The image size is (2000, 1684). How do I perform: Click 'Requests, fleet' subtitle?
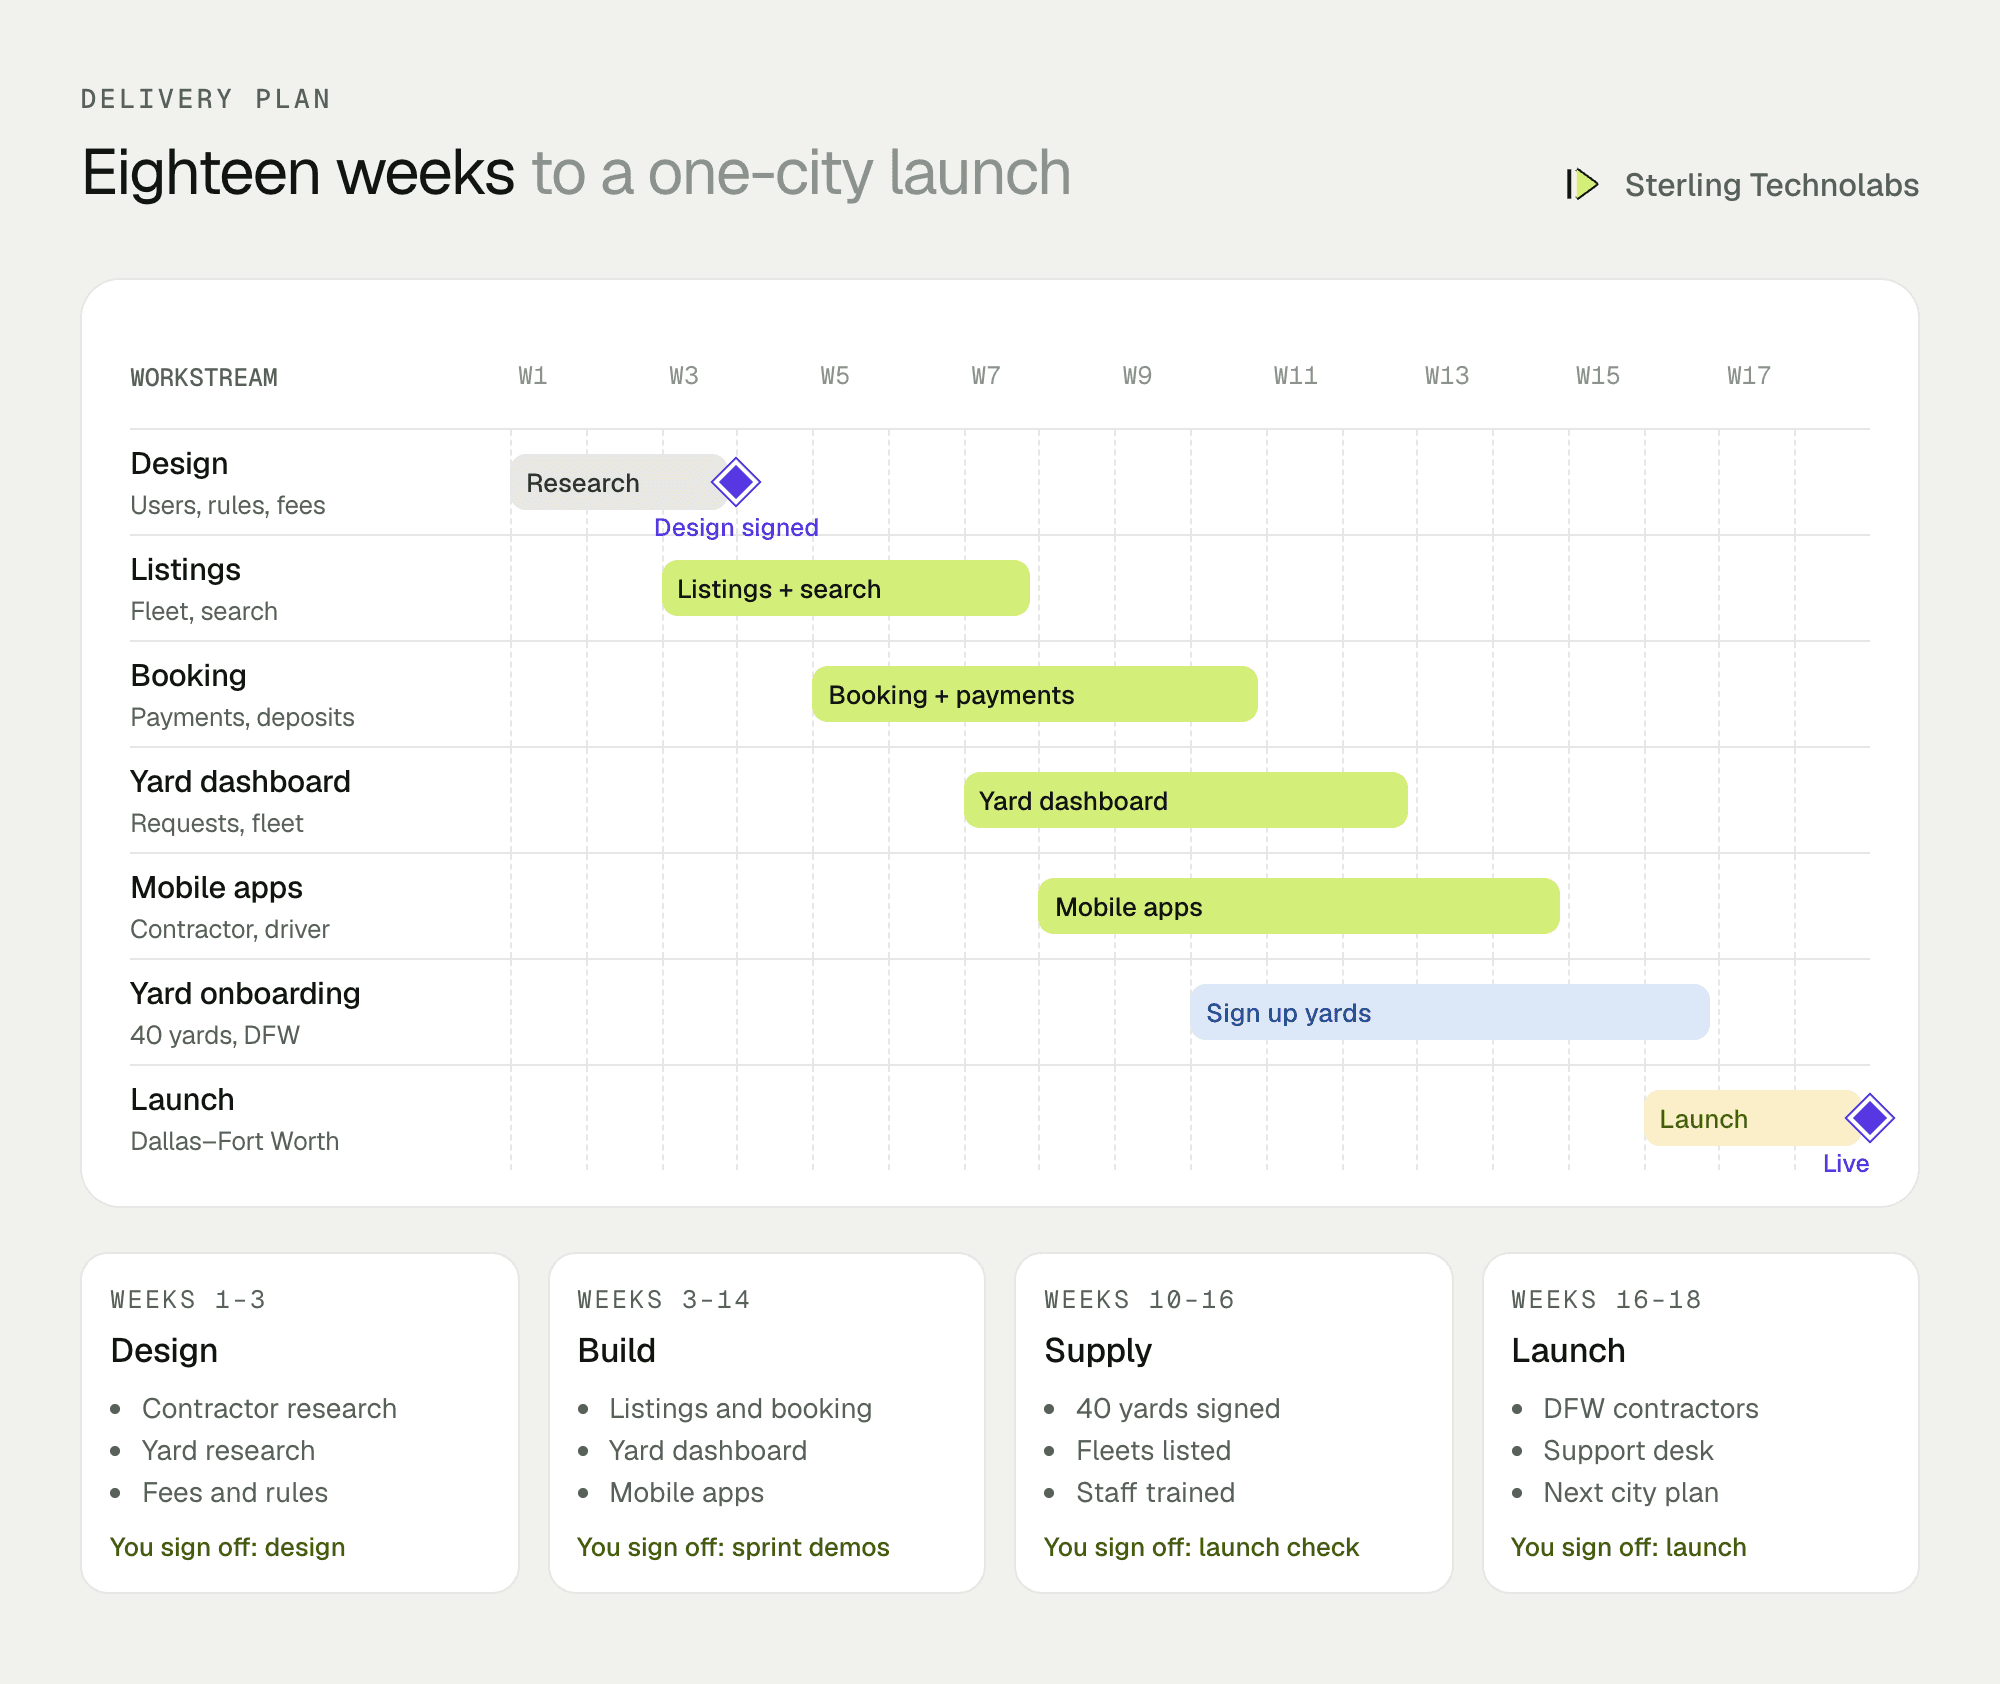point(217,823)
